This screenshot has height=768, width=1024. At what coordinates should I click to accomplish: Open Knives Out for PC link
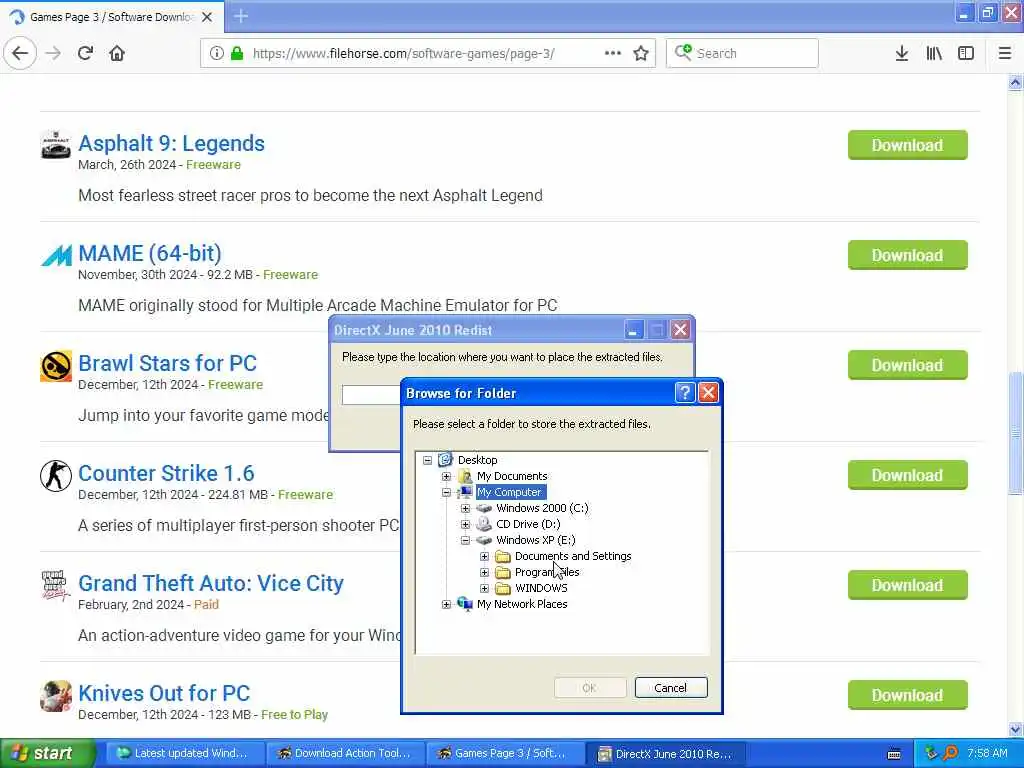[x=164, y=694]
